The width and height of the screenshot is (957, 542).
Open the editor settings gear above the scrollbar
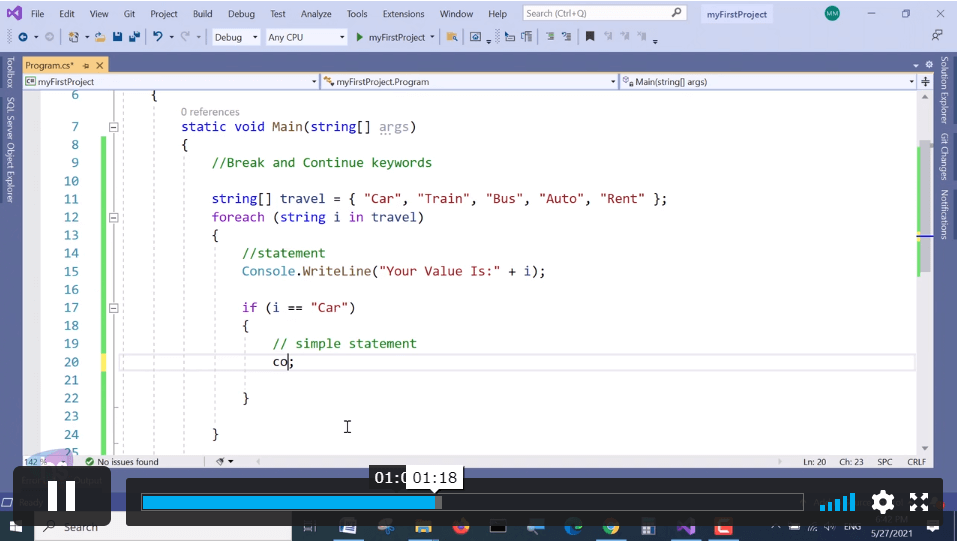tap(929, 65)
